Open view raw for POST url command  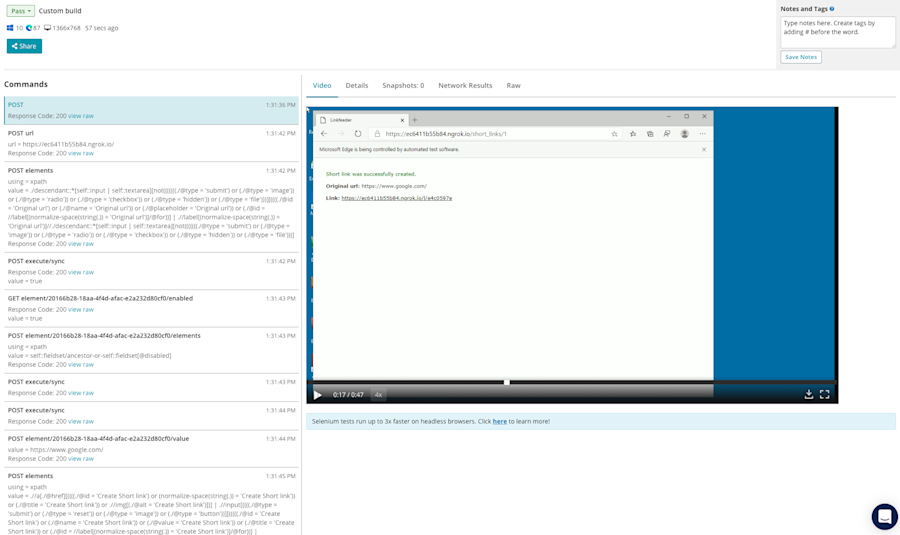coord(81,153)
